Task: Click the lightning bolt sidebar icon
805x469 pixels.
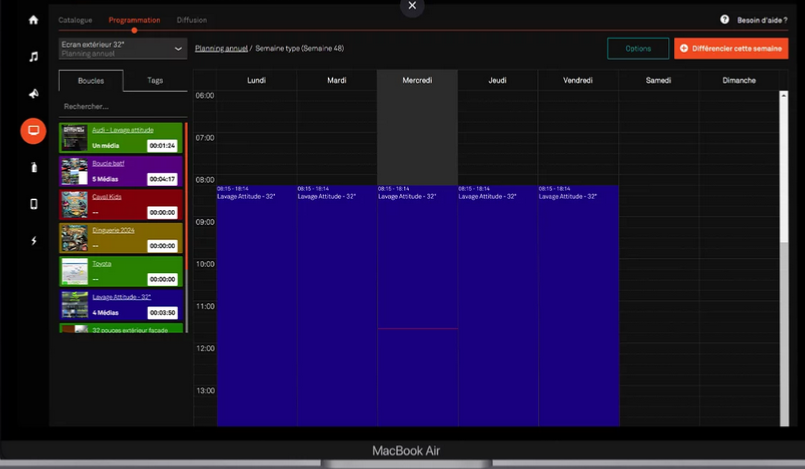Action: point(34,240)
